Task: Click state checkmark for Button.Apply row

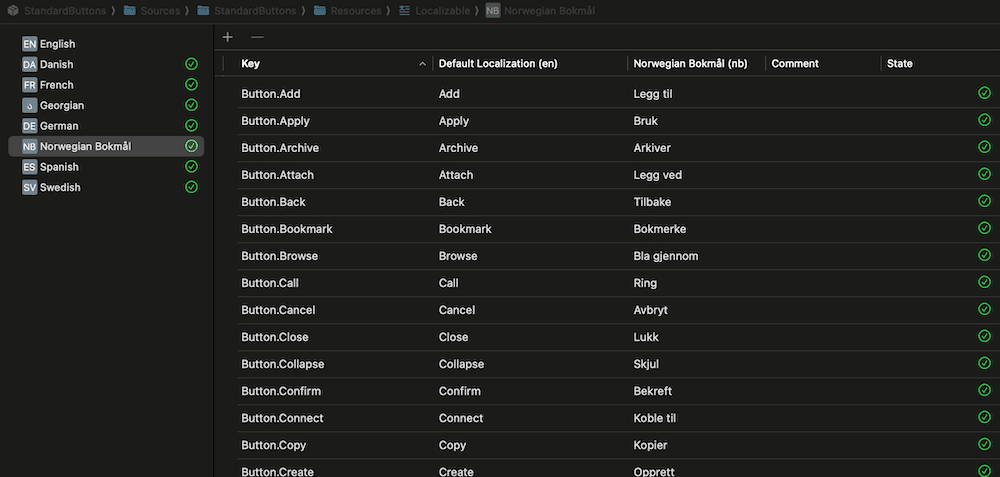Action: click(984, 120)
